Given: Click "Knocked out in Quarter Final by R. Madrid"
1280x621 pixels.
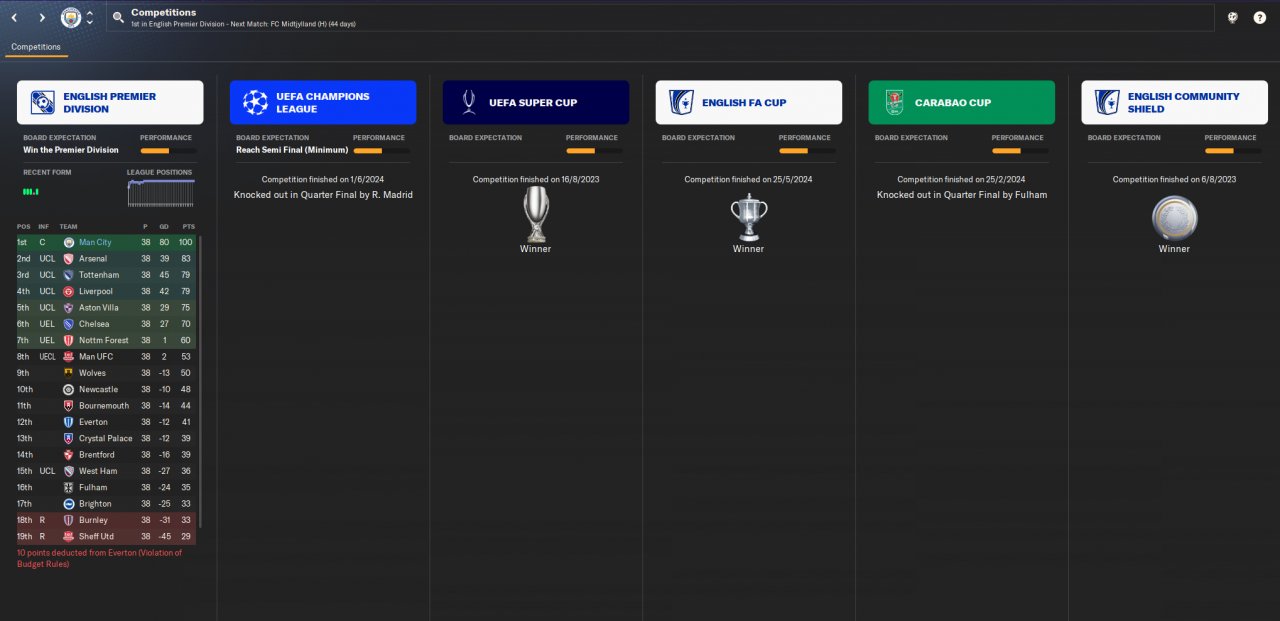Looking at the screenshot, I should pos(323,195).
